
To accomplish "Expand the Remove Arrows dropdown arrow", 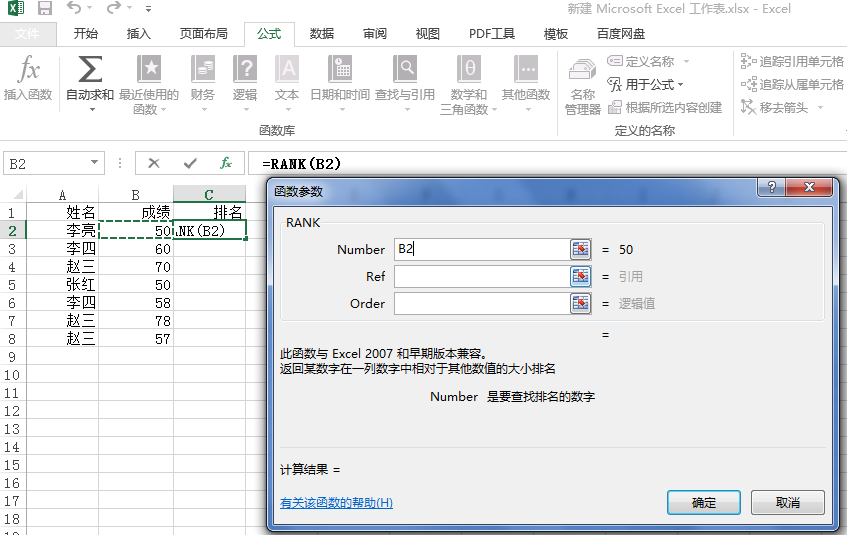I will coord(820,108).
